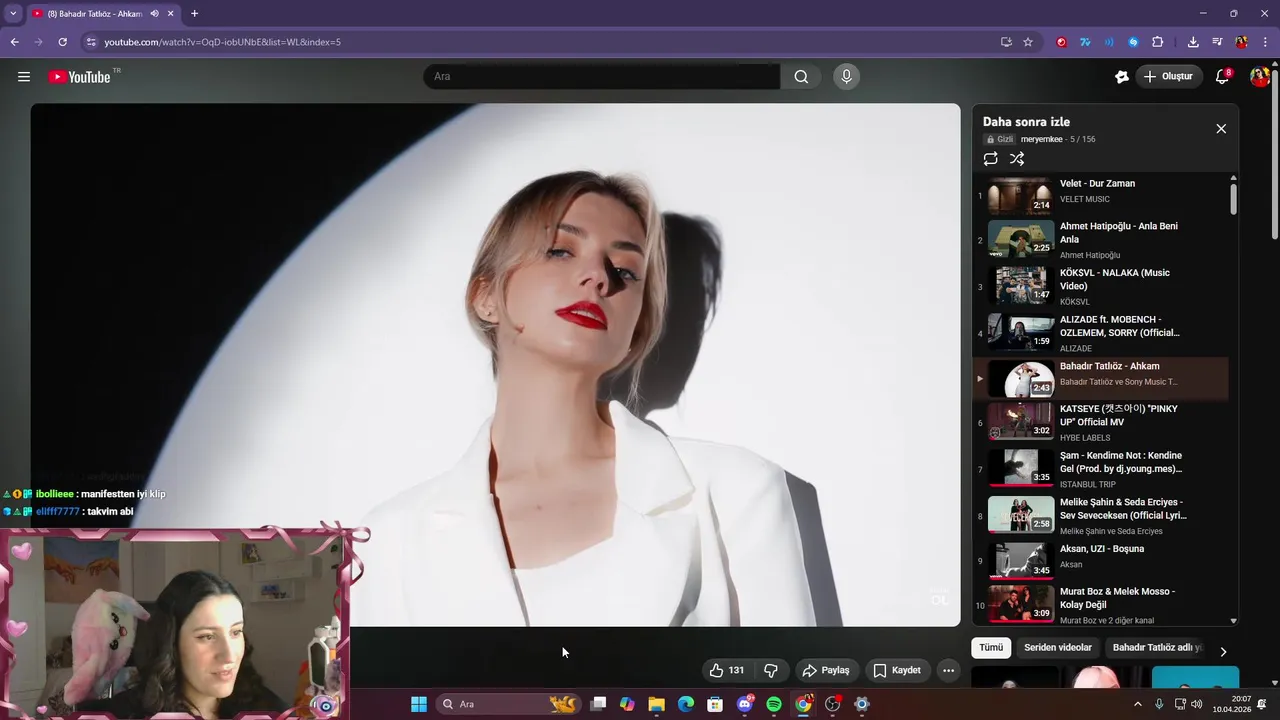This screenshot has width=1280, height=720.
Task: Open Chrome downloads icon
Action: click(x=1193, y=42)
